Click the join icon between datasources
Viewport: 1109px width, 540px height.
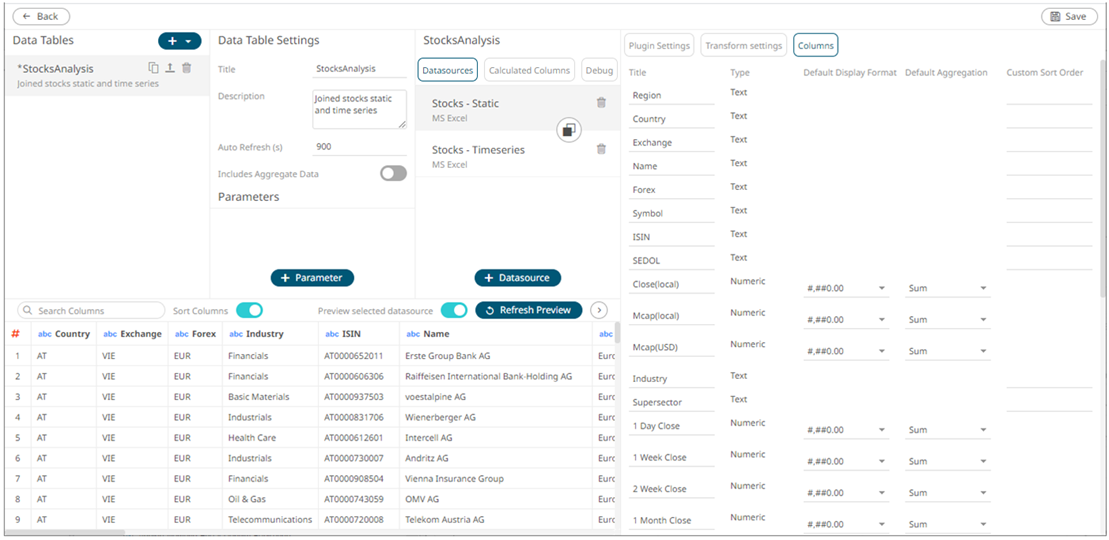(568, 130)
